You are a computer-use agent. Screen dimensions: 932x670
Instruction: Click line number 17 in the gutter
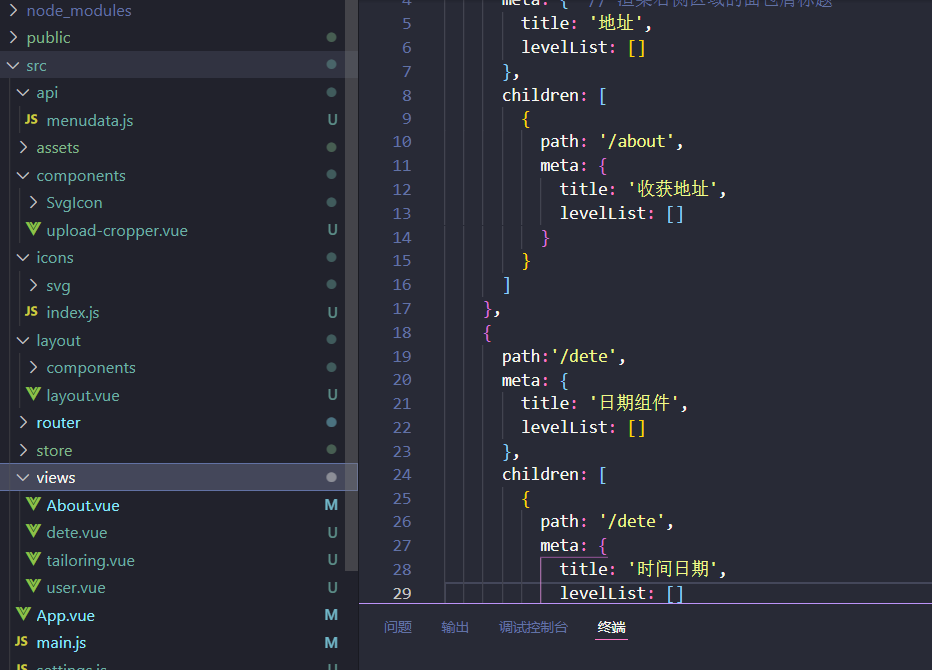point(402,309)
